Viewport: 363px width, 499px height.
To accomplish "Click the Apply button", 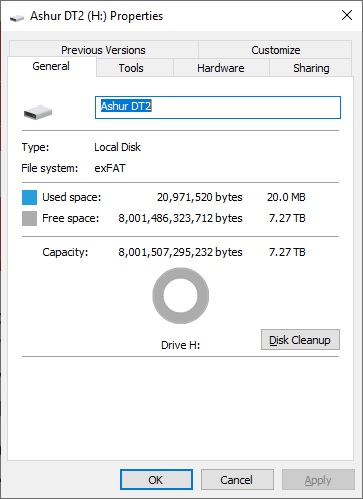I will (318, 480).
